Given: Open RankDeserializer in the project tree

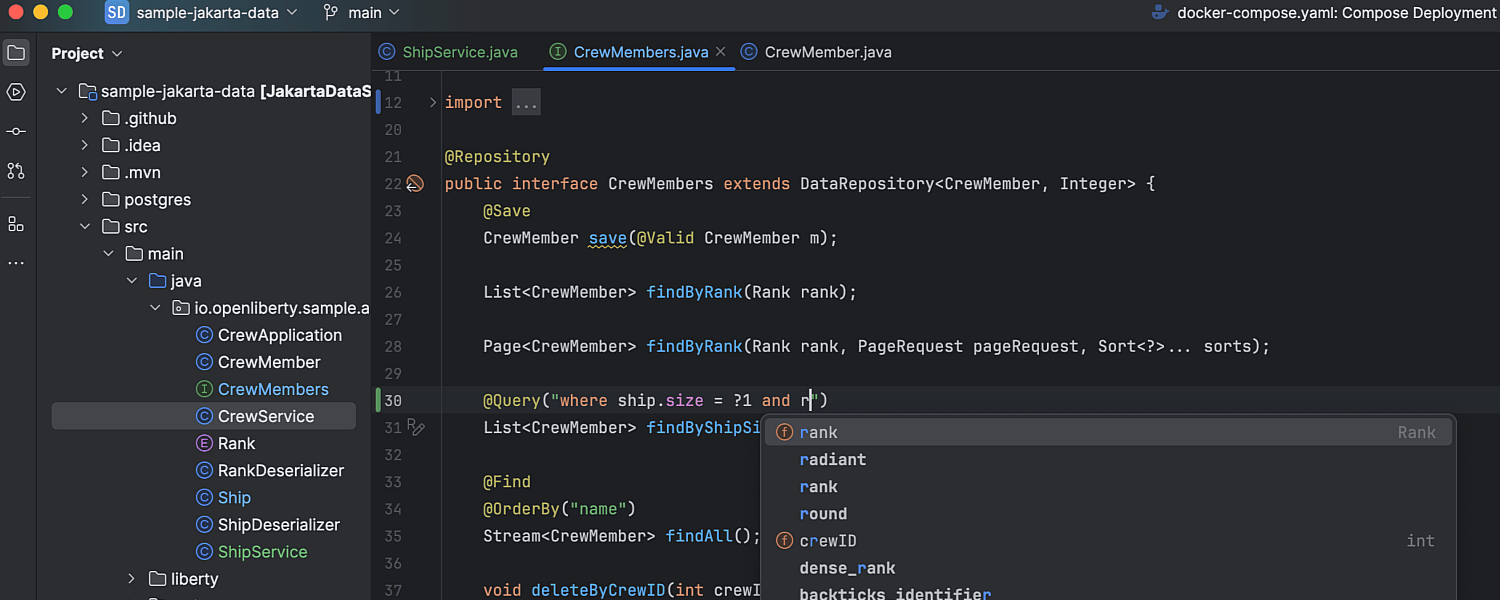Looking at the screenshot, I should coord(280,471).
